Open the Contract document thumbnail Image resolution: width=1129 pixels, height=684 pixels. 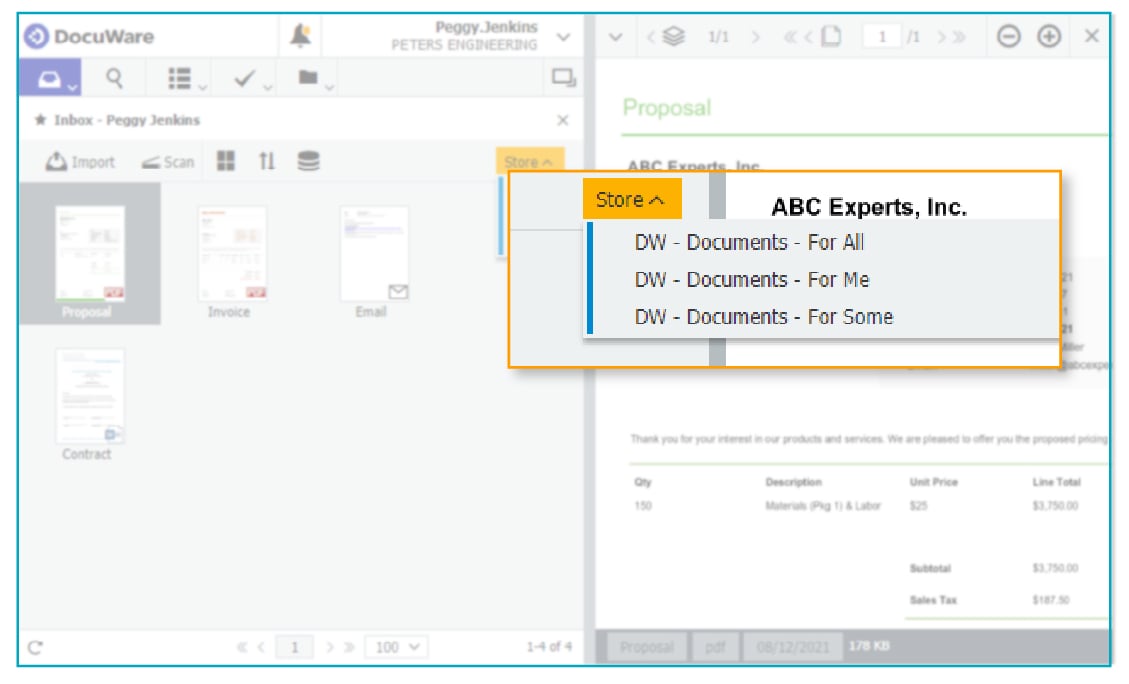pyautogui.click(x=89, y=398)
